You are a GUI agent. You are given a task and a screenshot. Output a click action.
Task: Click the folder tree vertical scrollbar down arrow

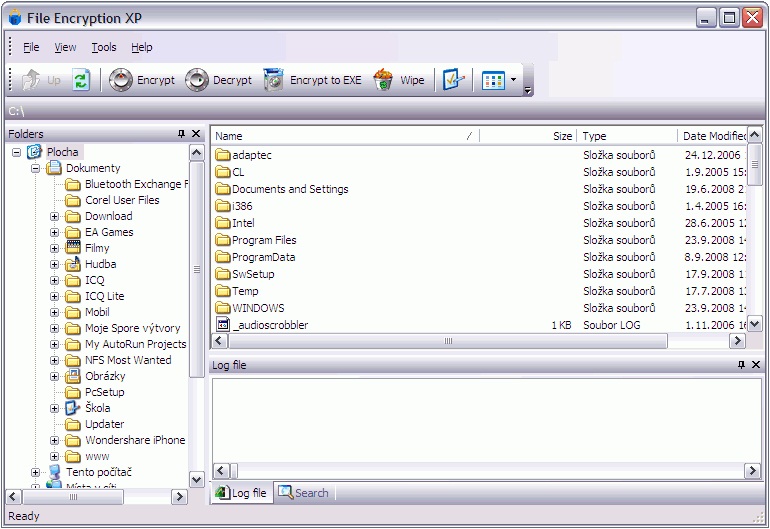(x=197, y=480)
